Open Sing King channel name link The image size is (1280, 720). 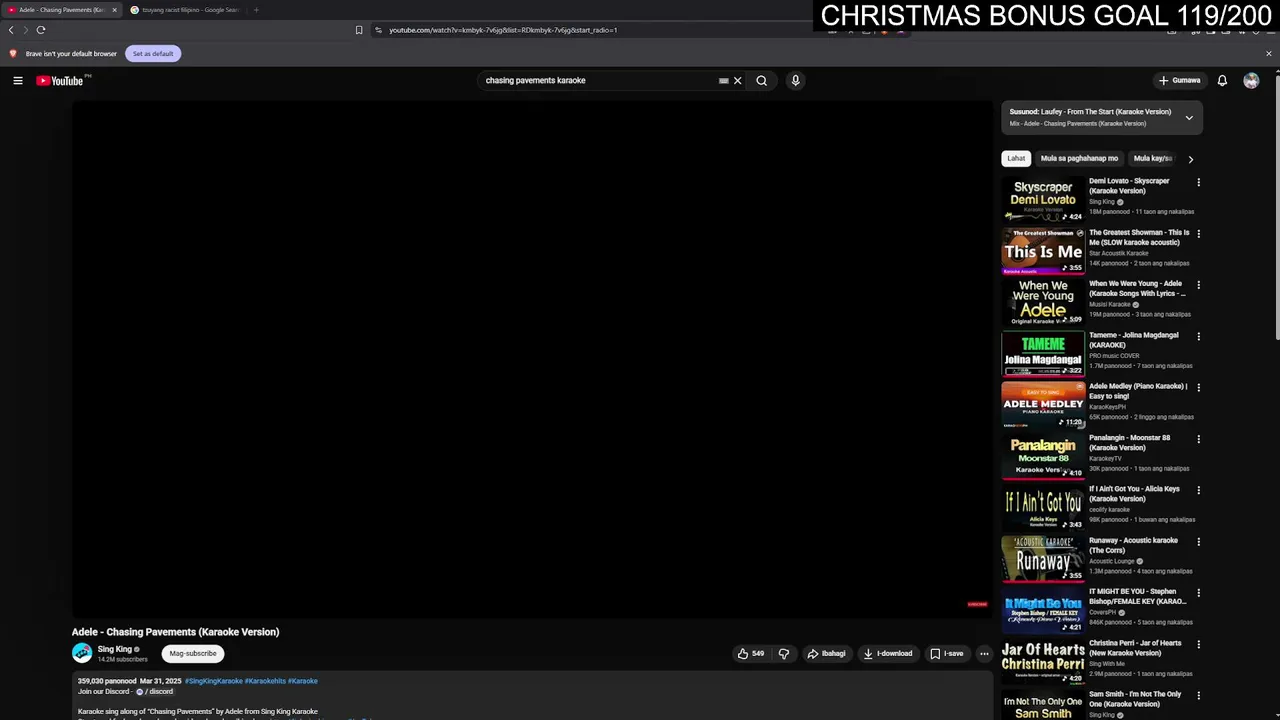115,649
